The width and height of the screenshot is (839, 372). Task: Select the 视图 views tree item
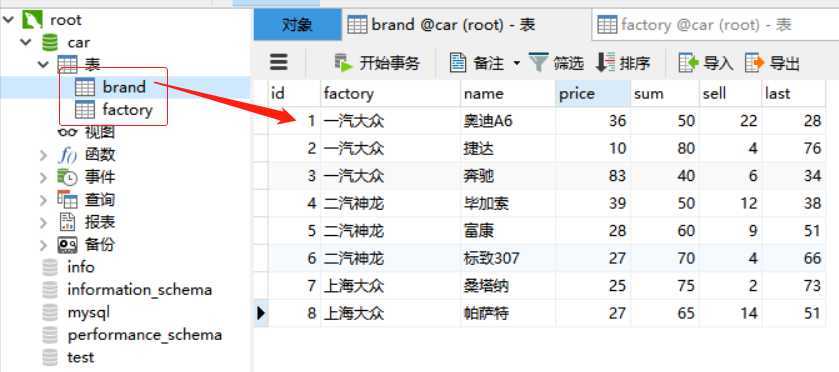[x=100, y=132]
